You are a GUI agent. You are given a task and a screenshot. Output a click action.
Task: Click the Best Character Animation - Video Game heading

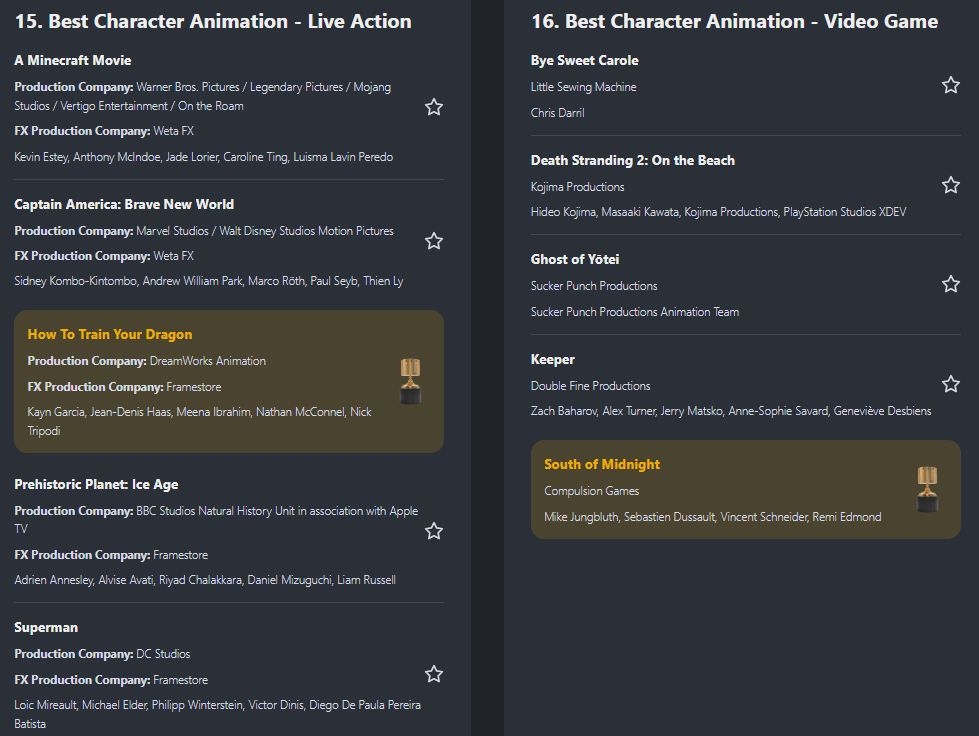coord(734,21)
